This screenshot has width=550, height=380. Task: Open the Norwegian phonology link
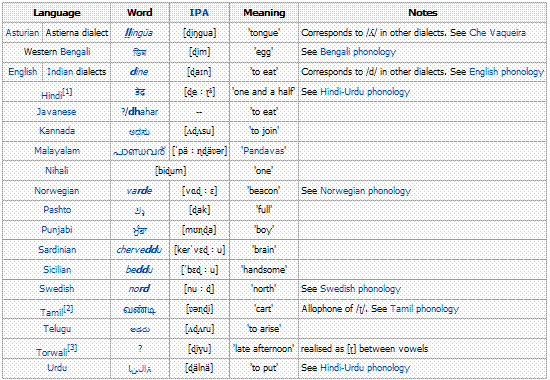365,191
